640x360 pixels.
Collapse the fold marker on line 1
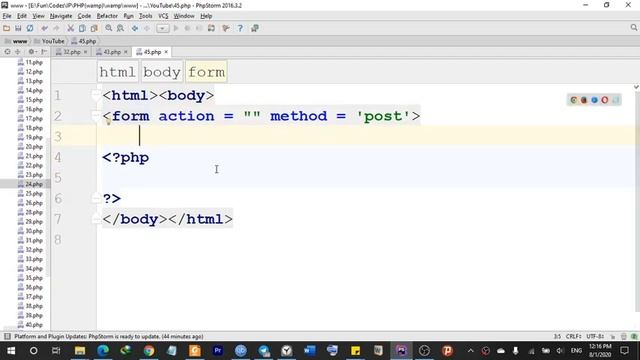pos(96,95)
